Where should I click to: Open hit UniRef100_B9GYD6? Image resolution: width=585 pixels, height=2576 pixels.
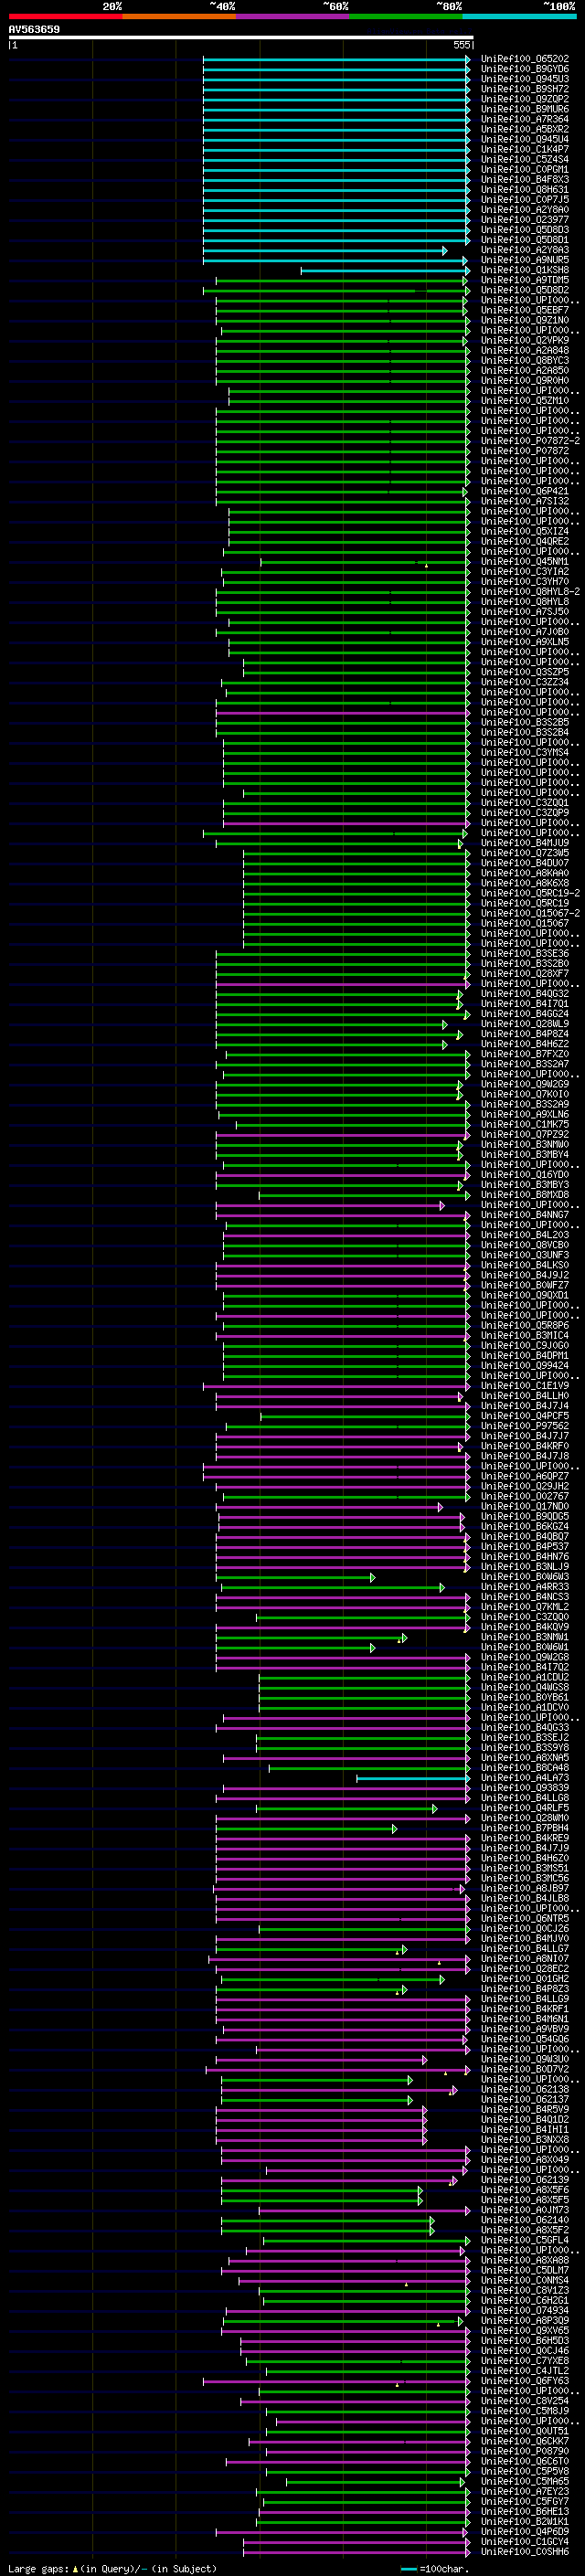525,69
